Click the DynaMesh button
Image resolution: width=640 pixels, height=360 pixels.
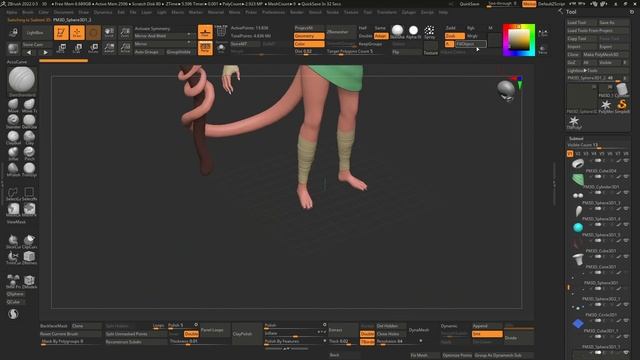(x=419, y=330)
